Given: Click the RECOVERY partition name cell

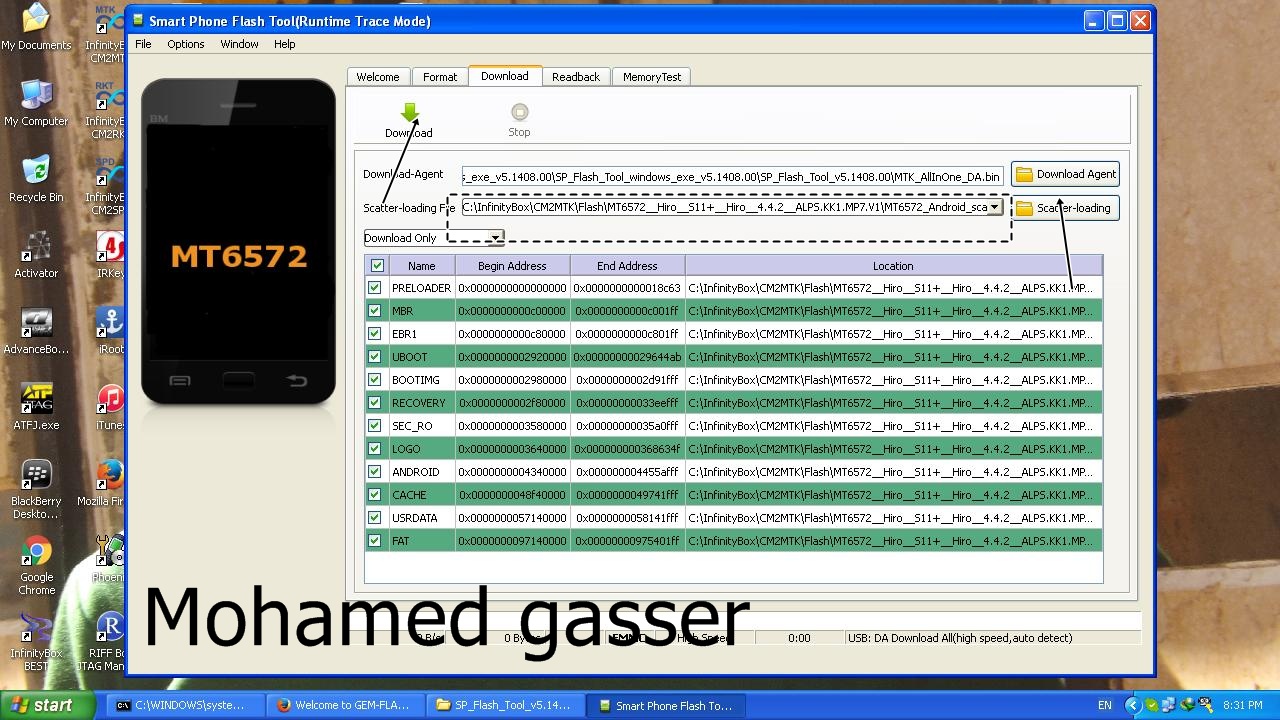Looking at the screenshot, I should (x=421, y=403).
